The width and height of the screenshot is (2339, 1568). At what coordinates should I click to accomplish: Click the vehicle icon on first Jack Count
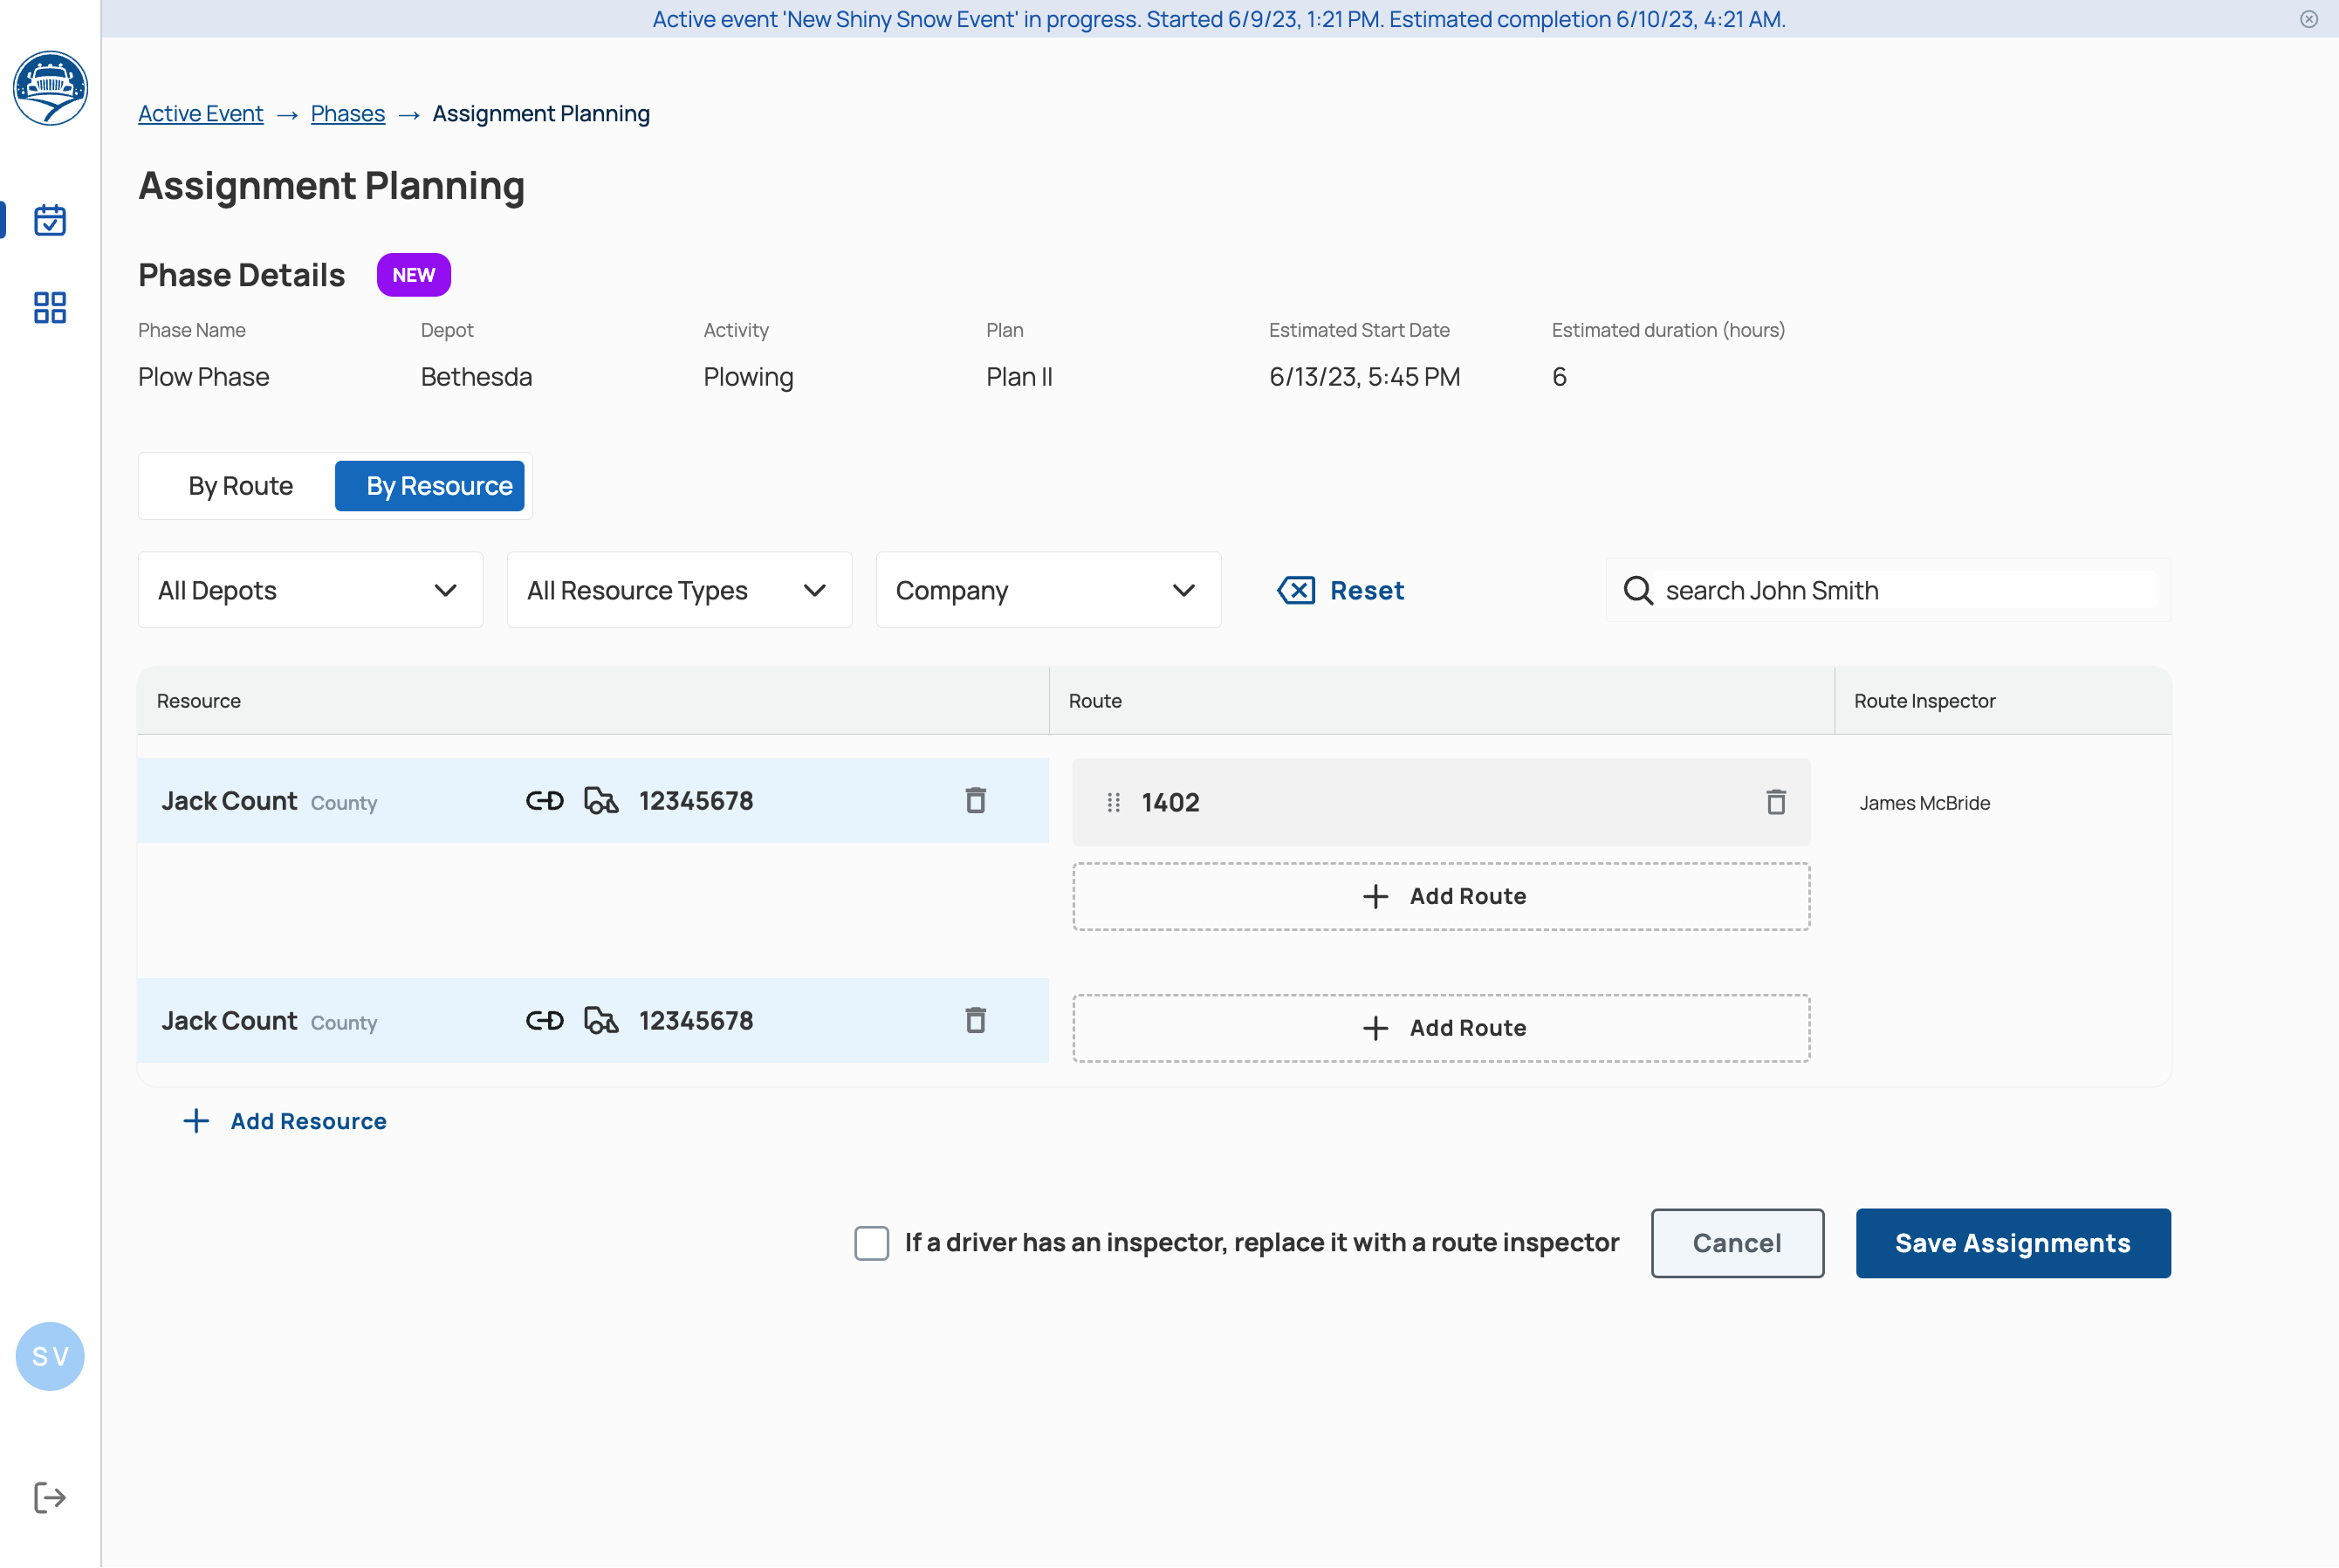[x=601, y=800]
